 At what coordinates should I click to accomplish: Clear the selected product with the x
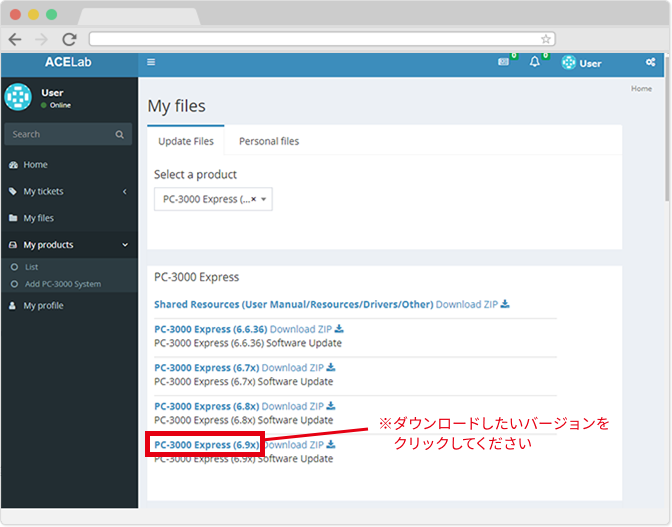254,199
